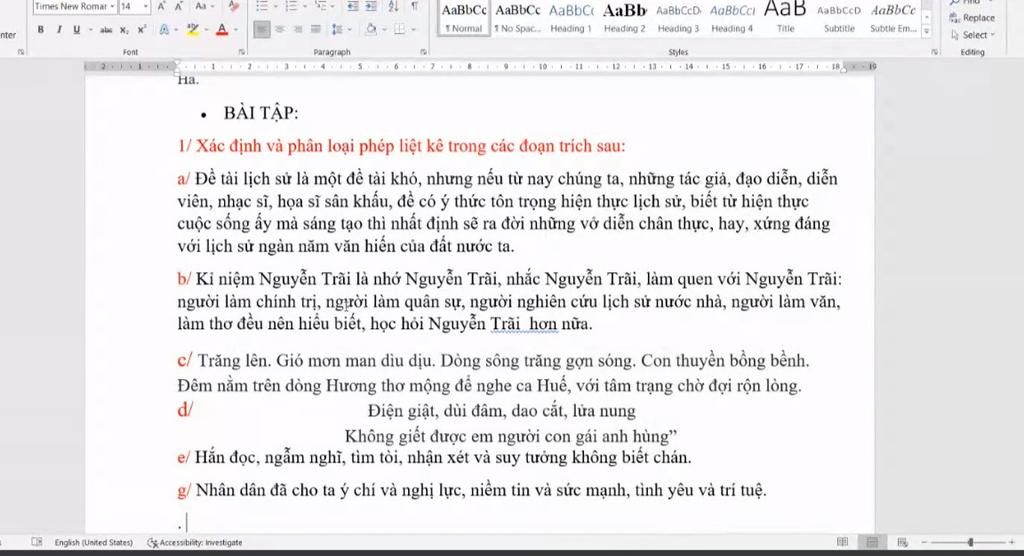Click Increase Indent icon
The width and height of the screenshot is (1024, 556).
tap(371, 7)
